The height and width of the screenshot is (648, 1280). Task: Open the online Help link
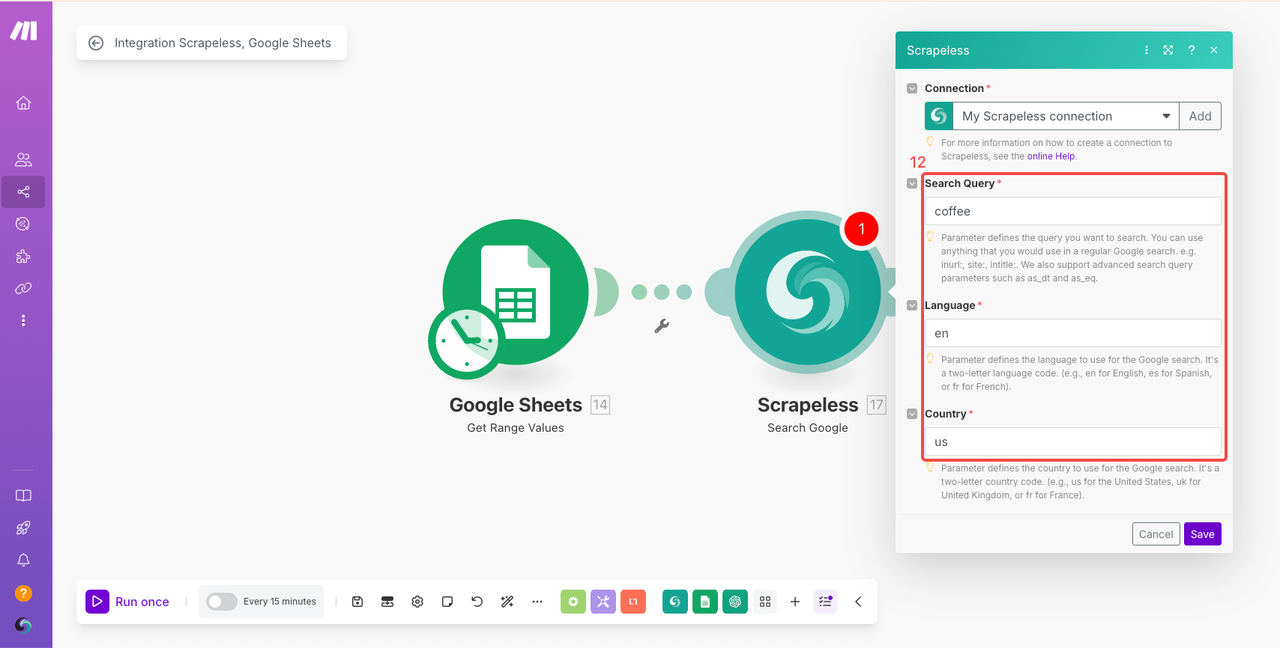point(1051,156)
